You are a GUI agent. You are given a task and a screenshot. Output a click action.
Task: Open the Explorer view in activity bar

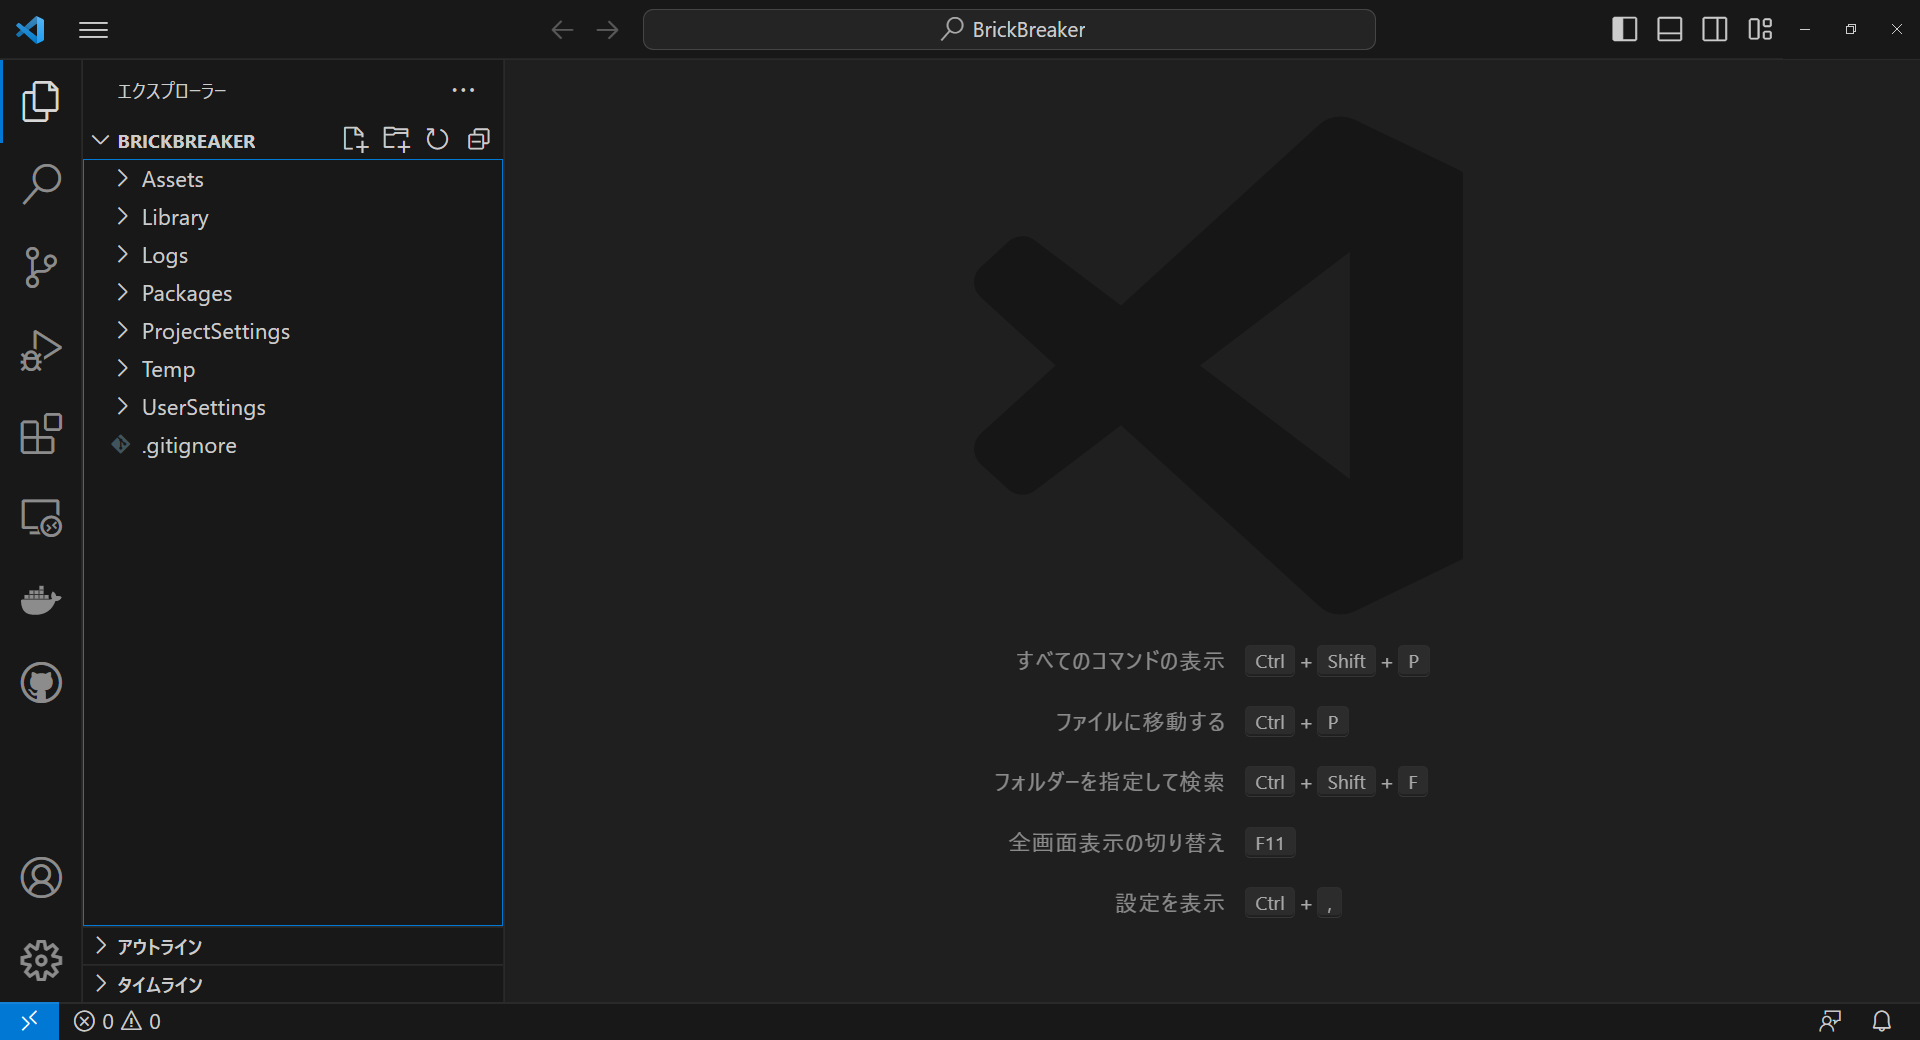[41, 101]
